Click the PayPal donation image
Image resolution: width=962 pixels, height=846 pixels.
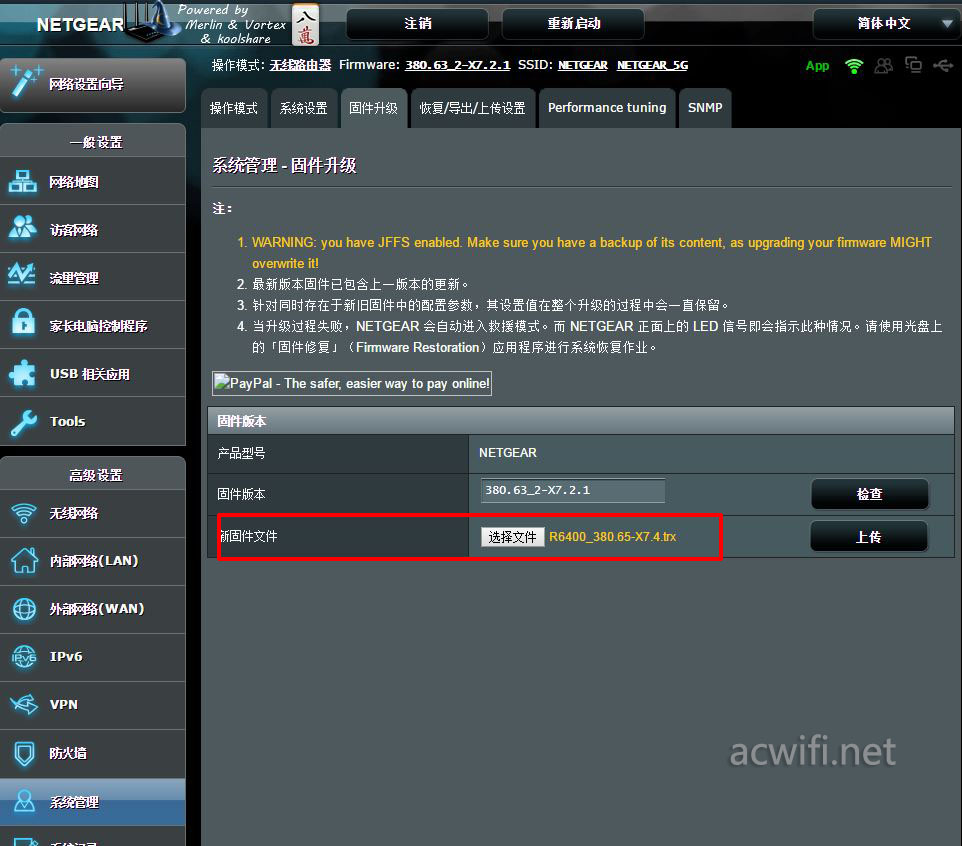pyautogui.click(x=352, y=383)
